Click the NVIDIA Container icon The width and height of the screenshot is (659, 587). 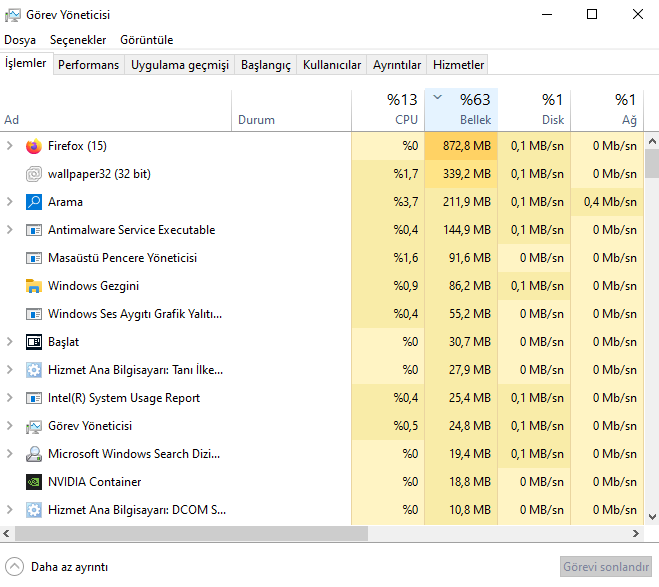(33, 482)
